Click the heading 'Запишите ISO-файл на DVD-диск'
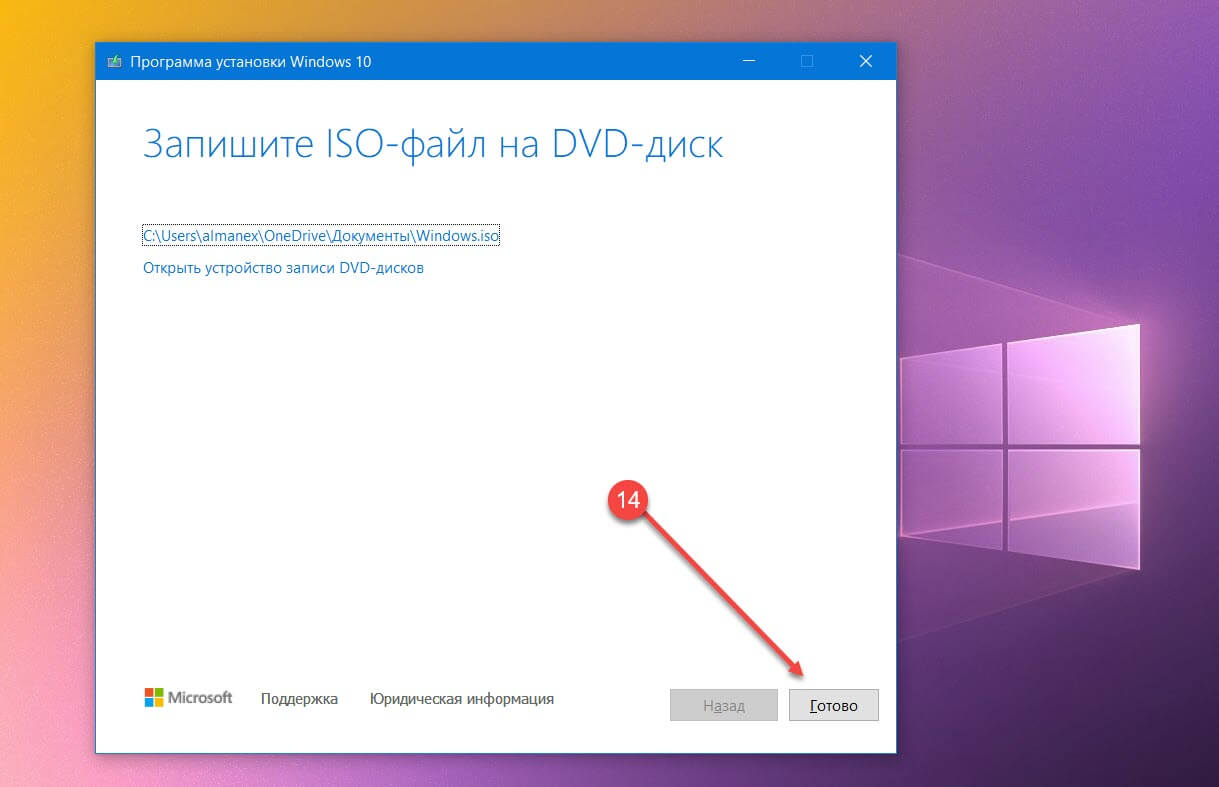The height and width of the screenshot is (787, 1219). pyautogui.click(x=433, y=144)
